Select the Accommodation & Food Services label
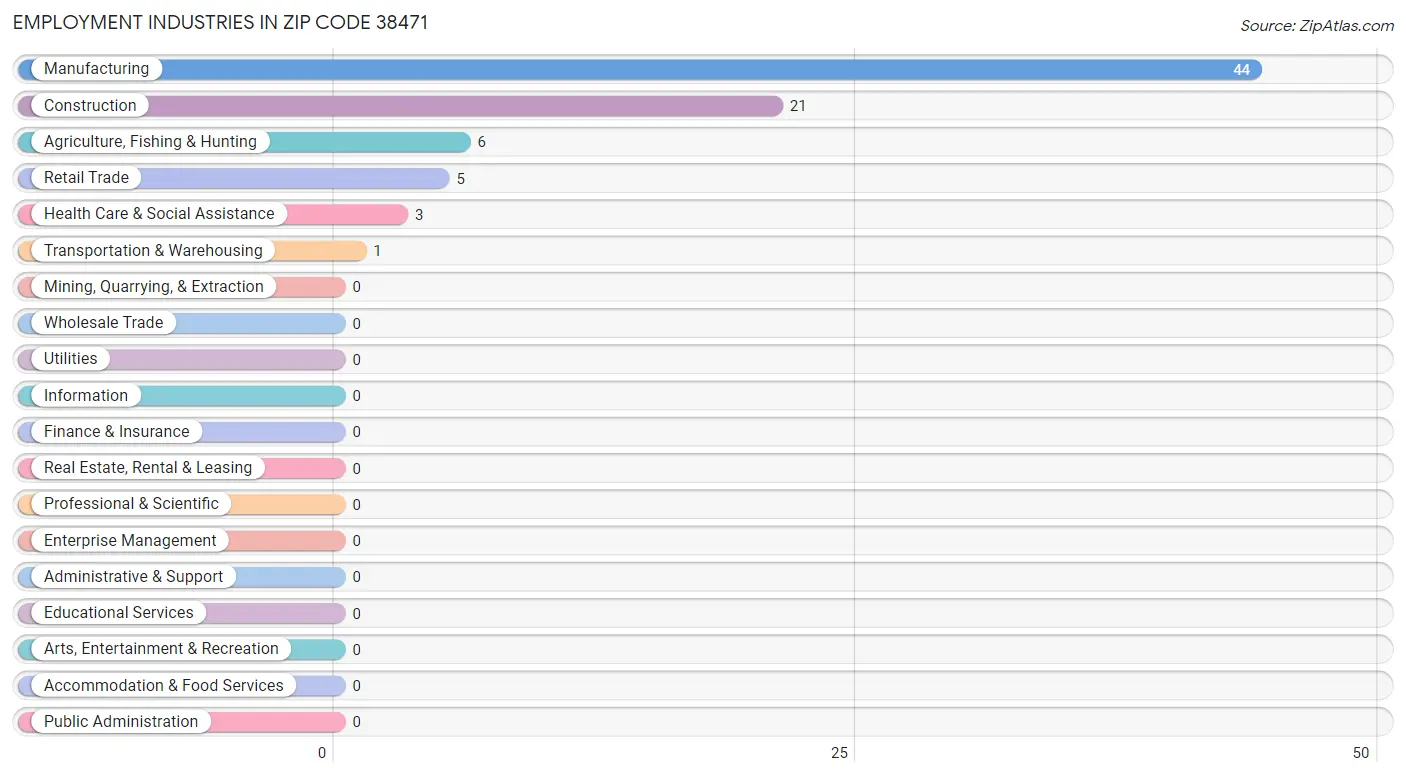The image size is (1406, 776). (164, 686)
